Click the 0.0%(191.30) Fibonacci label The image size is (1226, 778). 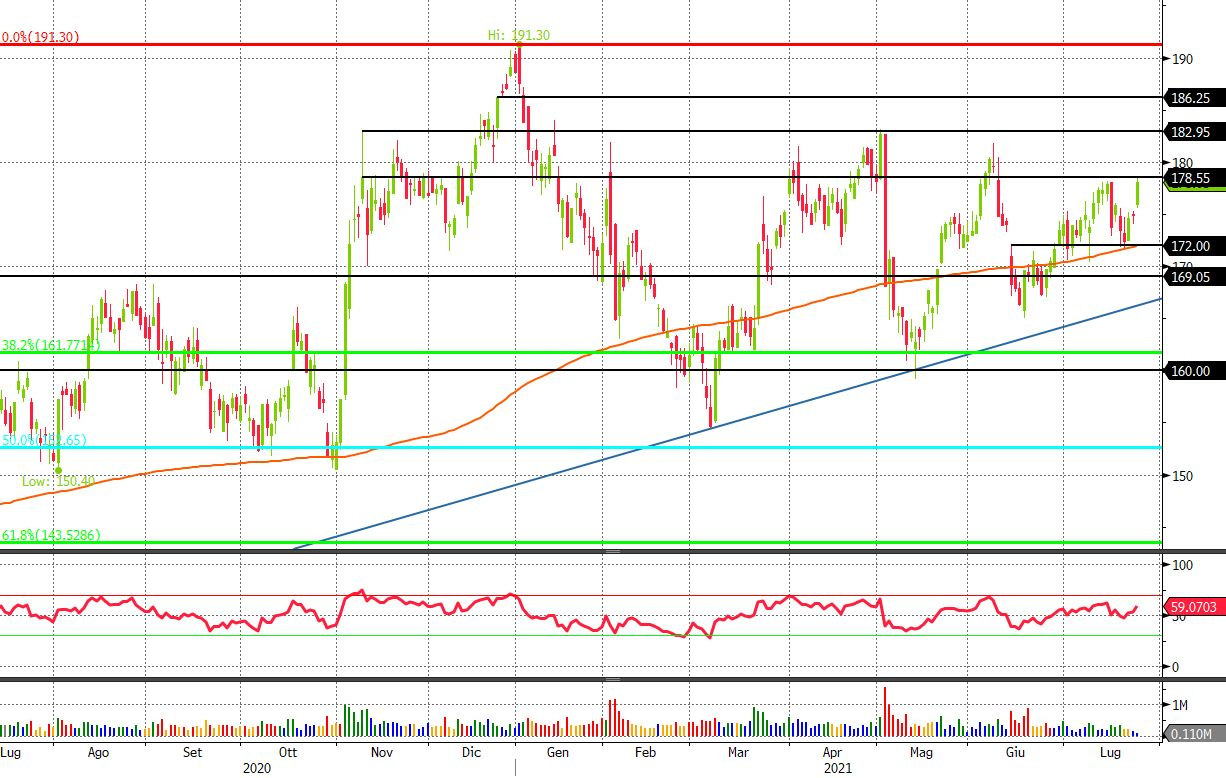click(x=41, y=37)
